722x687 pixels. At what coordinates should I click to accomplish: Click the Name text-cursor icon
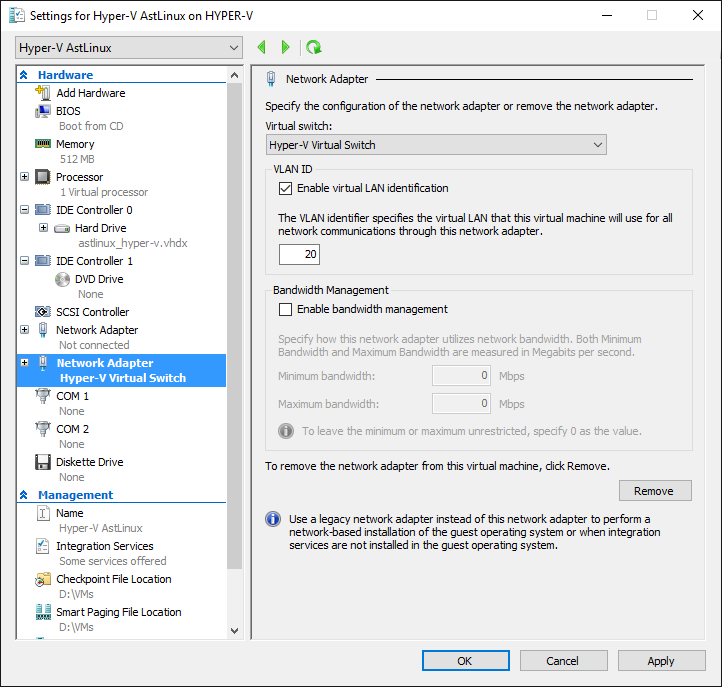(43, 513)
